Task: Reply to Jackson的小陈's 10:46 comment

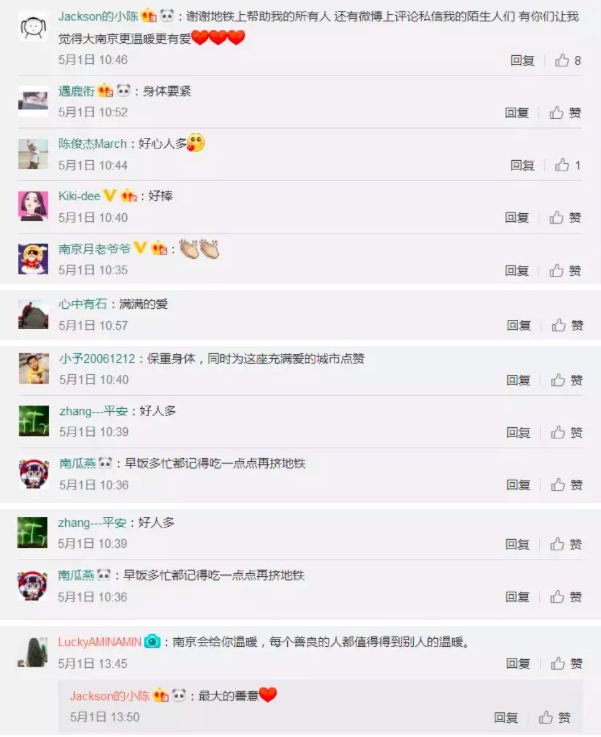Action: click(x=523, y=60)
